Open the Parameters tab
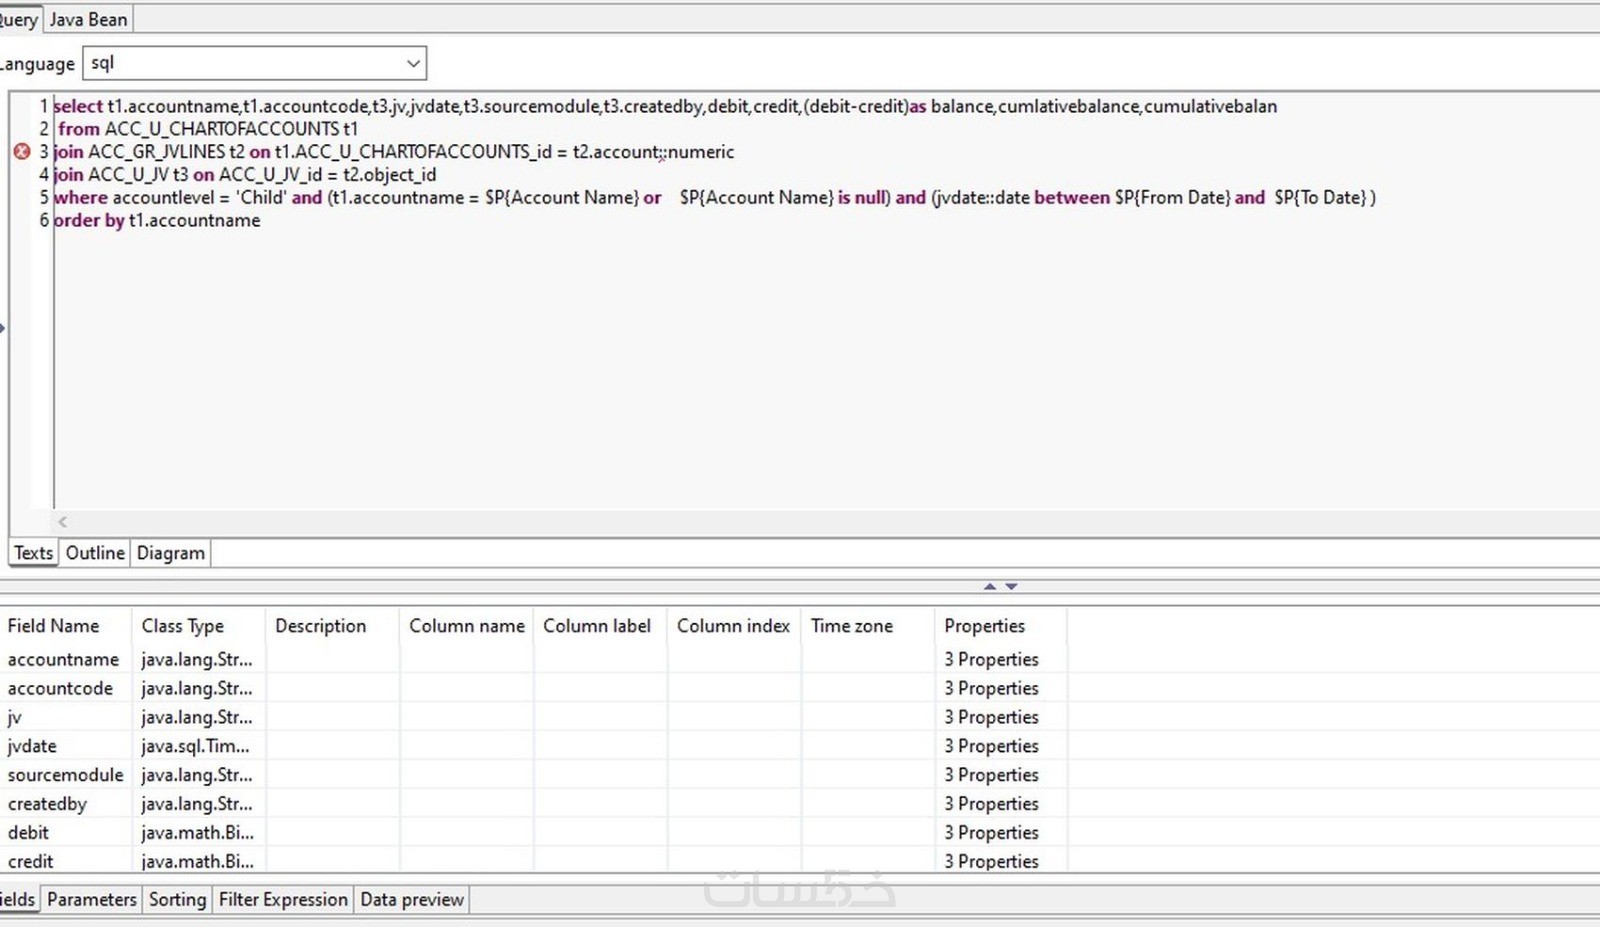 (x=91, y=900)
